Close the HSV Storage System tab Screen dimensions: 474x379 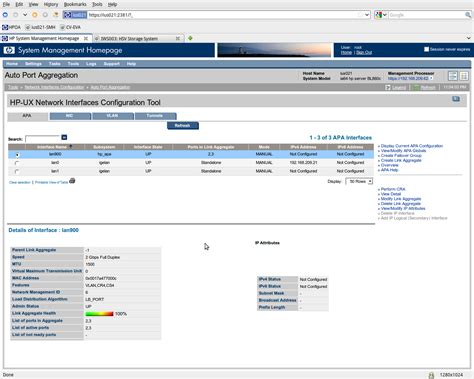[x=178, y=38]
